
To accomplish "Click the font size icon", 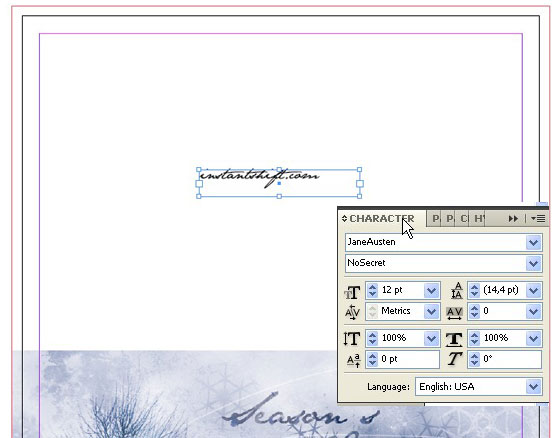I will [352, 292].
